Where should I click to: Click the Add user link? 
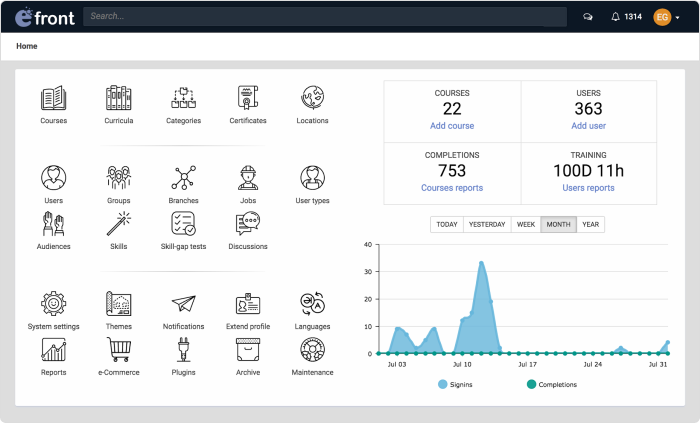(x=588, y=126)
